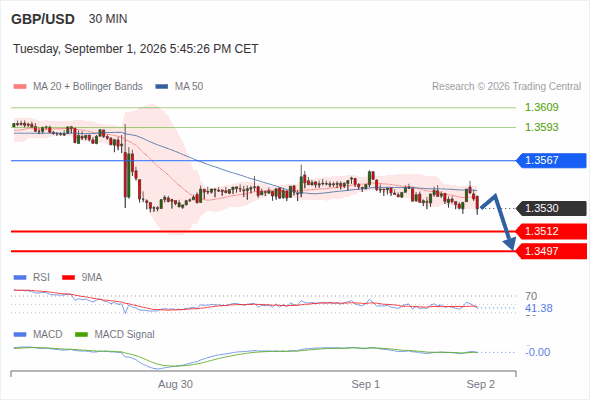This screenshot has height=400, width=590.
Task: Click the 1.3593 resistance level label
Action: coord(541,127)
